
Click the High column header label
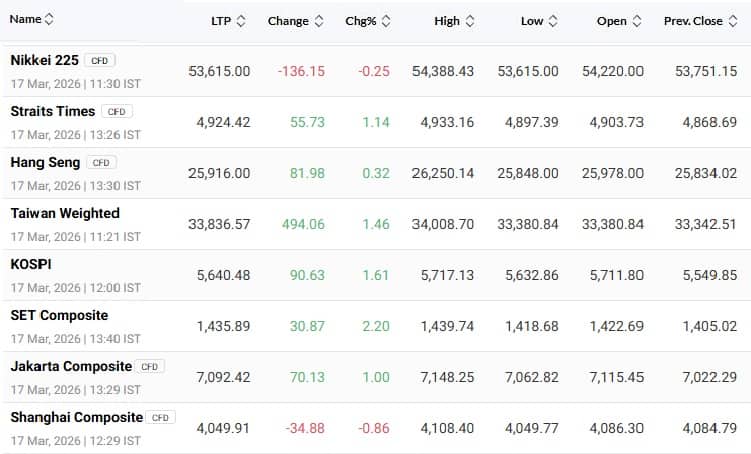pyautogui.click(x=447, y=21)
